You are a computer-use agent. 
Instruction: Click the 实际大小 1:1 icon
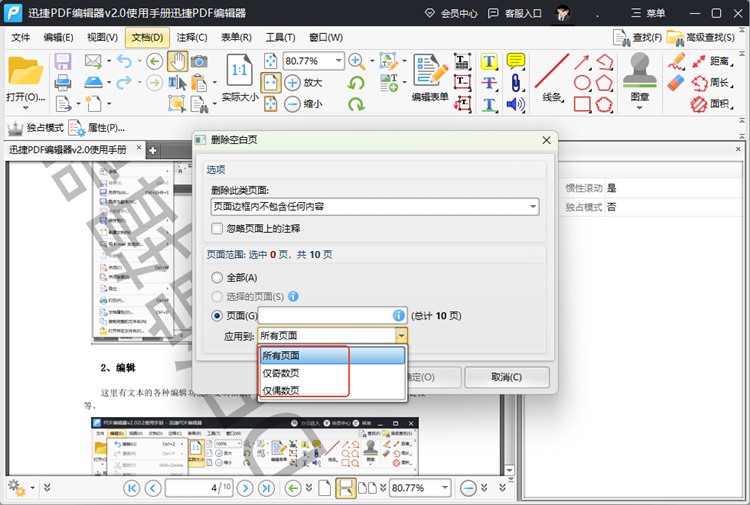click(x=239, y=70)
